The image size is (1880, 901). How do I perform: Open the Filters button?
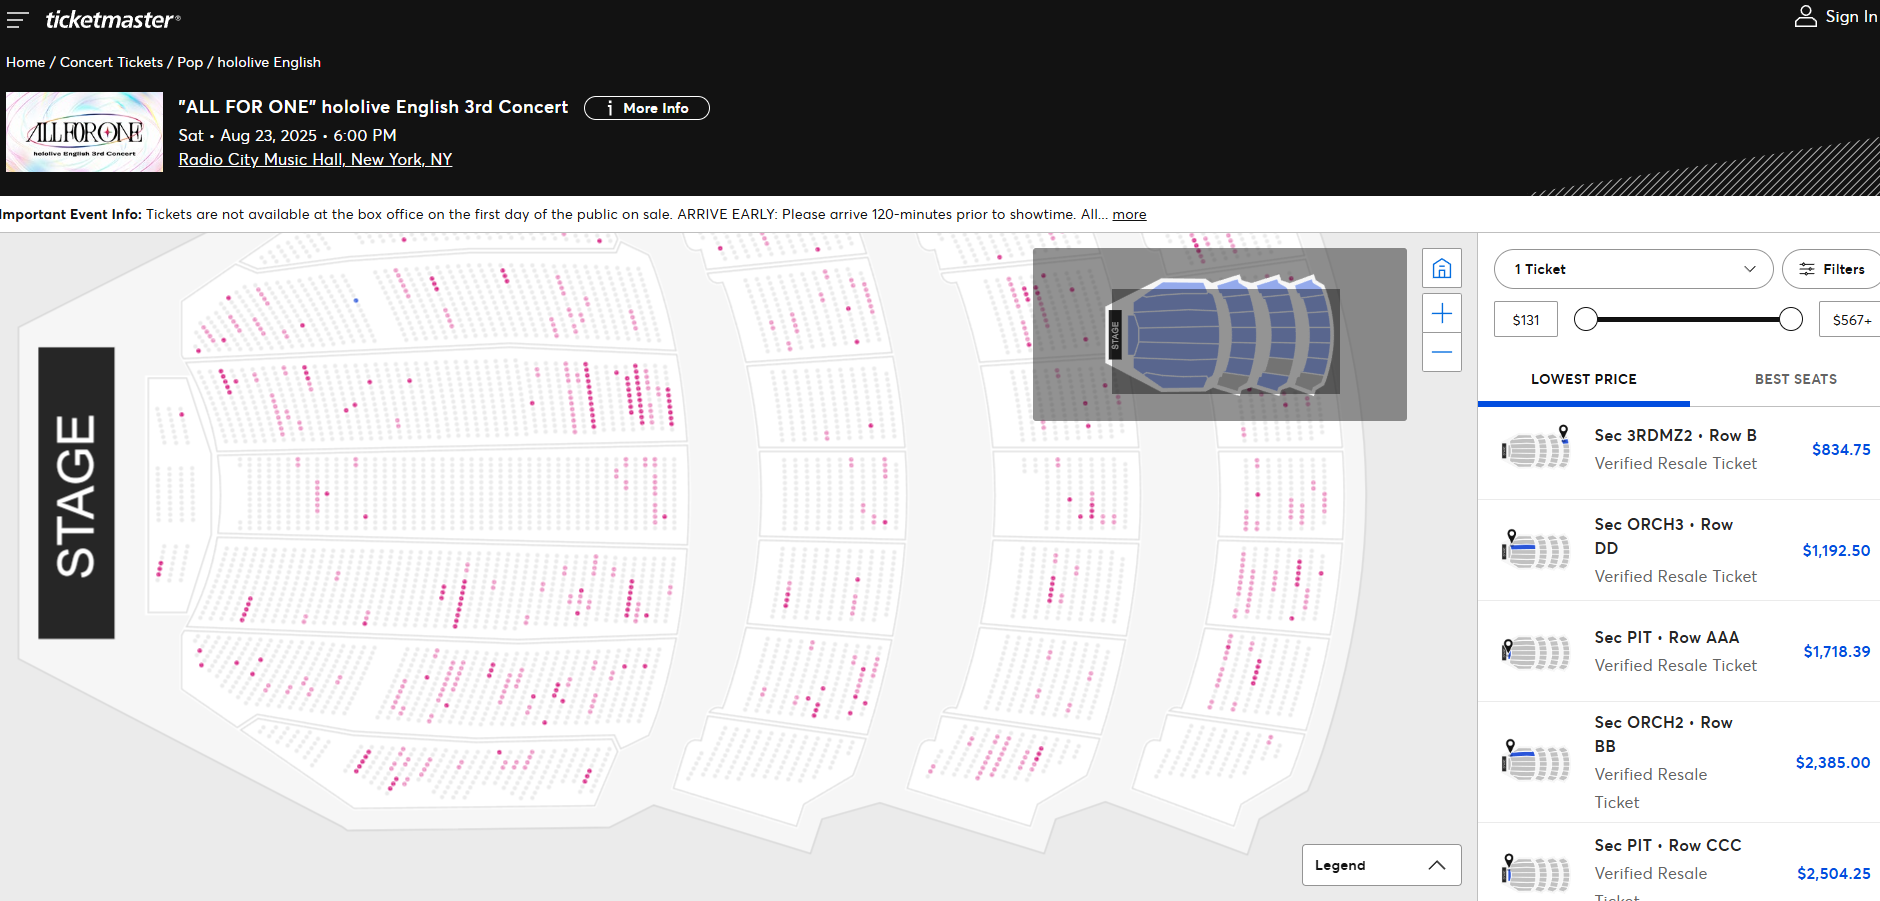1832,269
